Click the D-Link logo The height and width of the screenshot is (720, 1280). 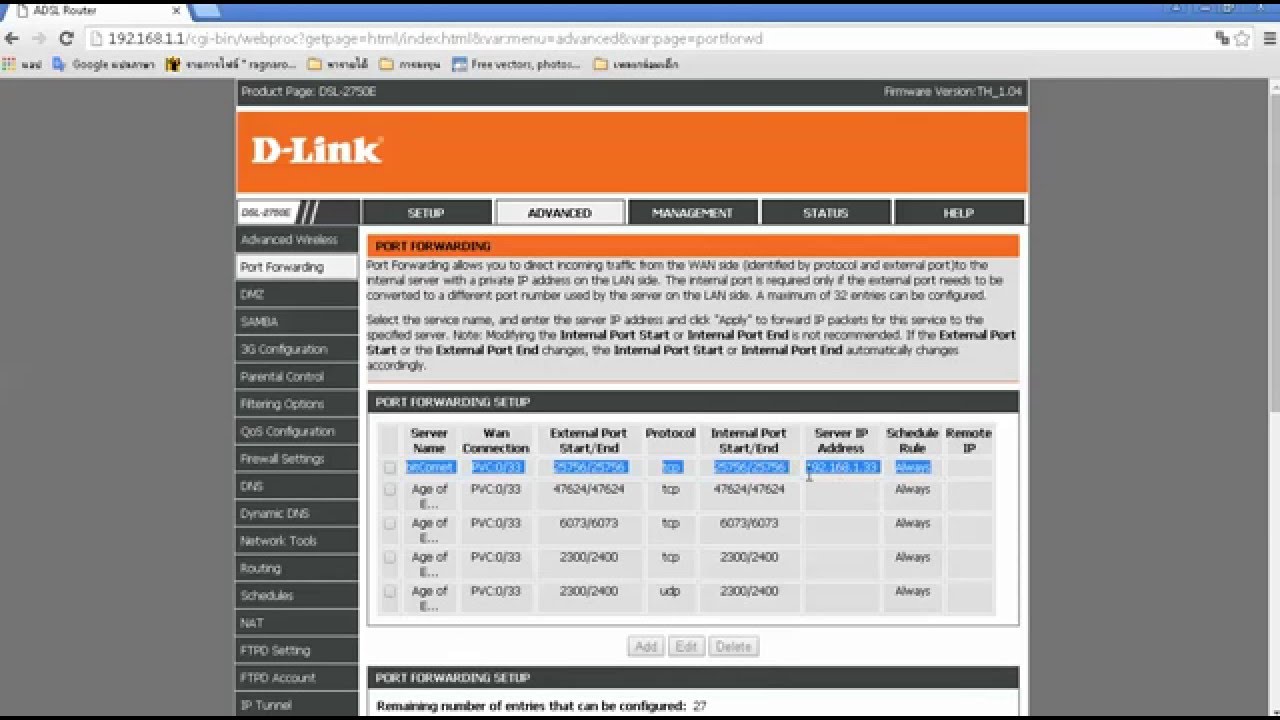click(x=316, y=150)
